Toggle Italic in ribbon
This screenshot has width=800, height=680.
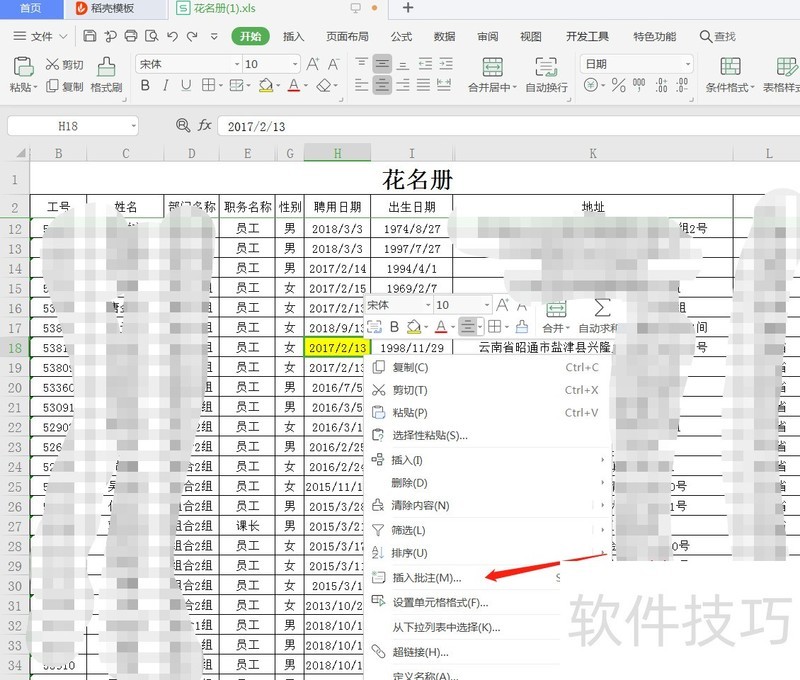[x=166, y=85]
